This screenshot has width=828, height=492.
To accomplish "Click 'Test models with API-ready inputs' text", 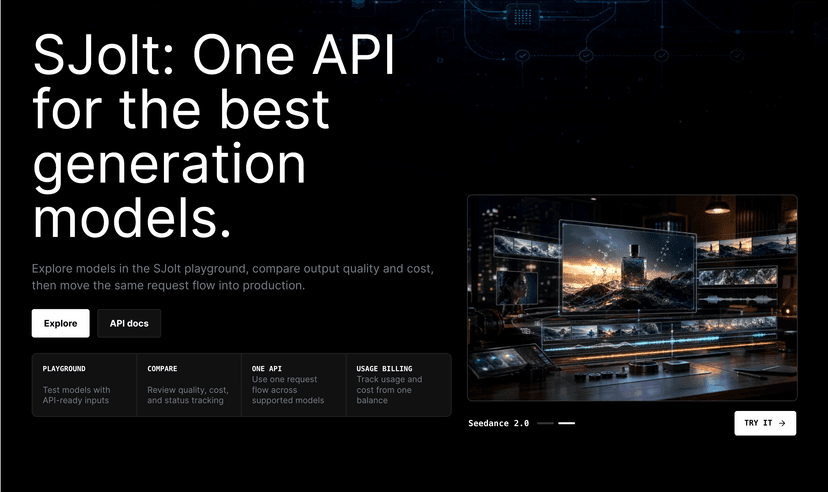I will 77,395.
